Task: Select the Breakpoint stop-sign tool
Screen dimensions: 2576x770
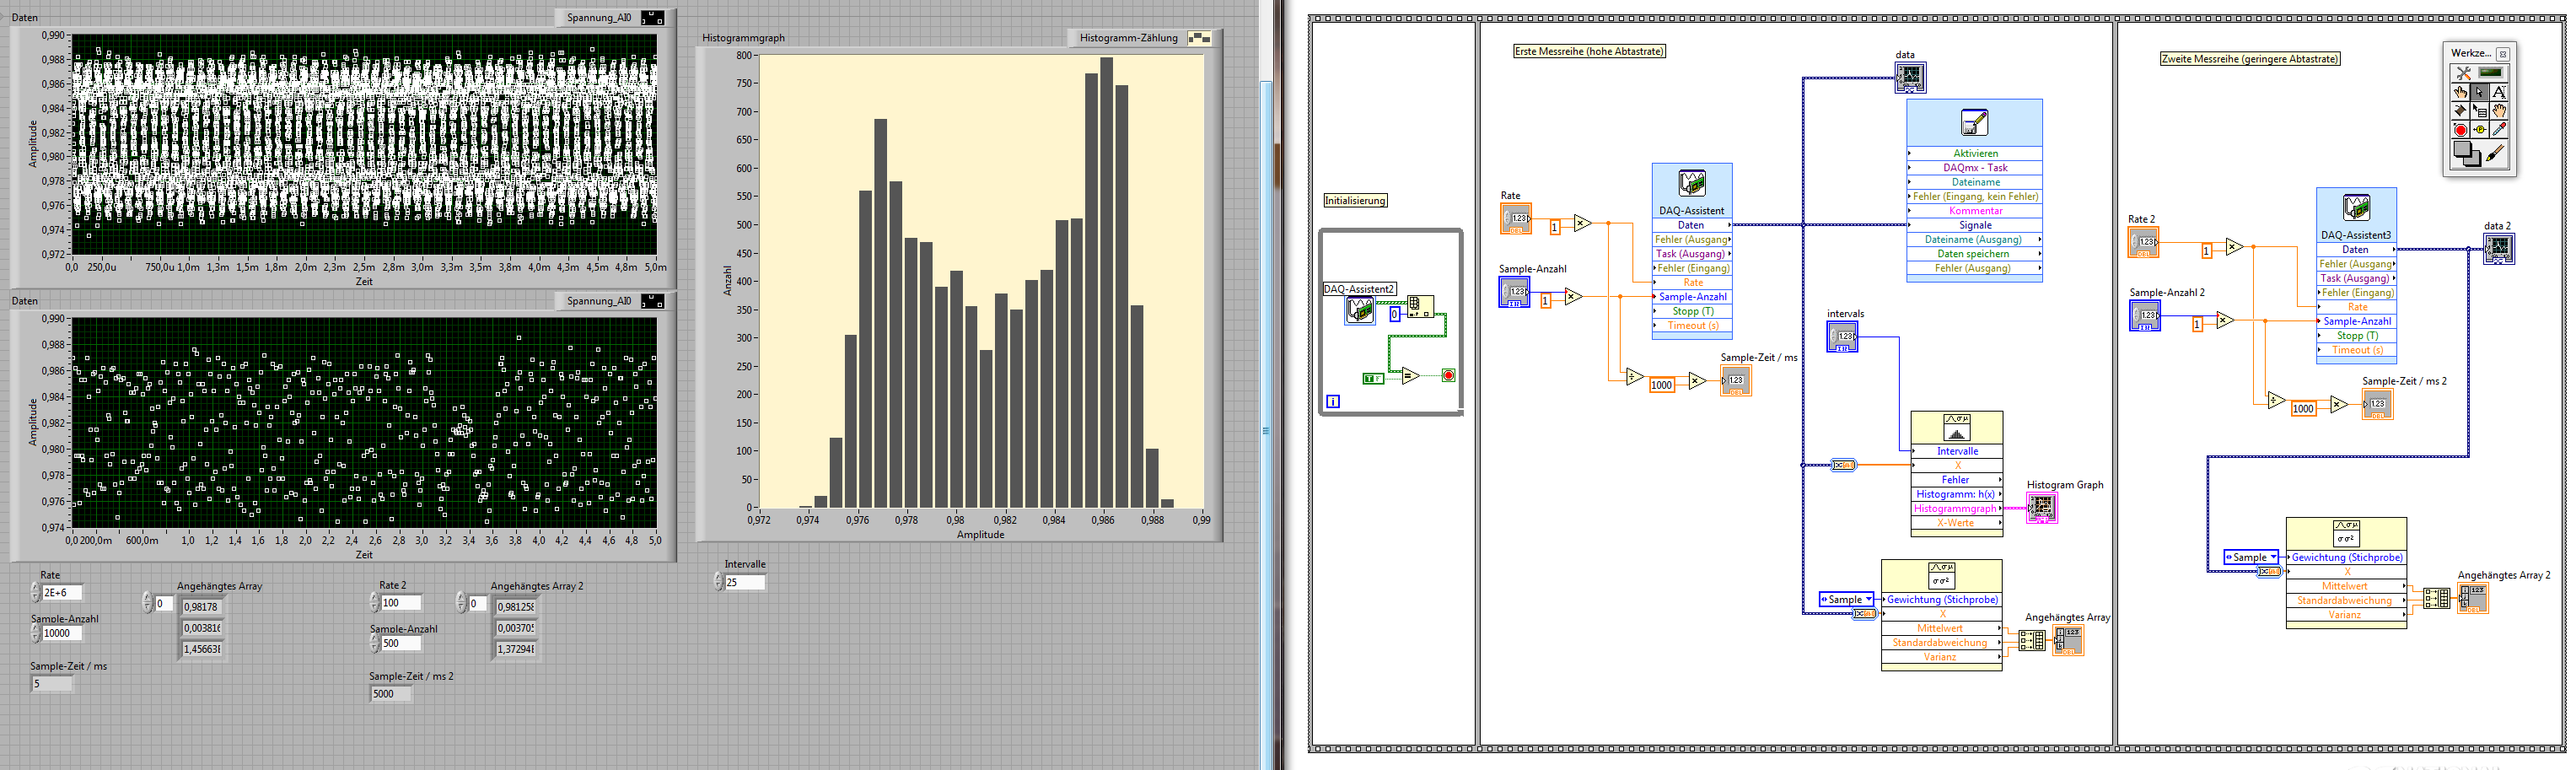Action: 2461,130
